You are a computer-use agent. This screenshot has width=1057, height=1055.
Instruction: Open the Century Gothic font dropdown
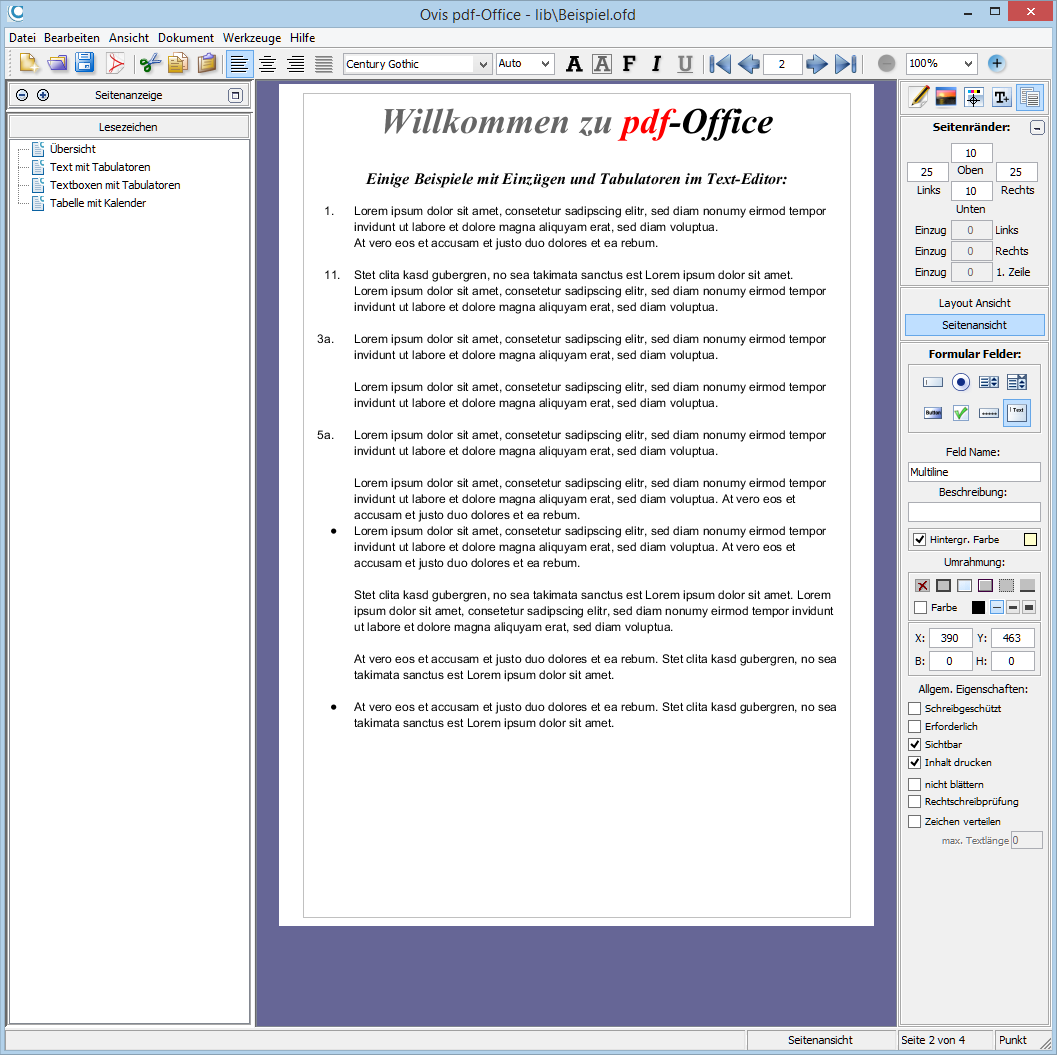point(483,64)
